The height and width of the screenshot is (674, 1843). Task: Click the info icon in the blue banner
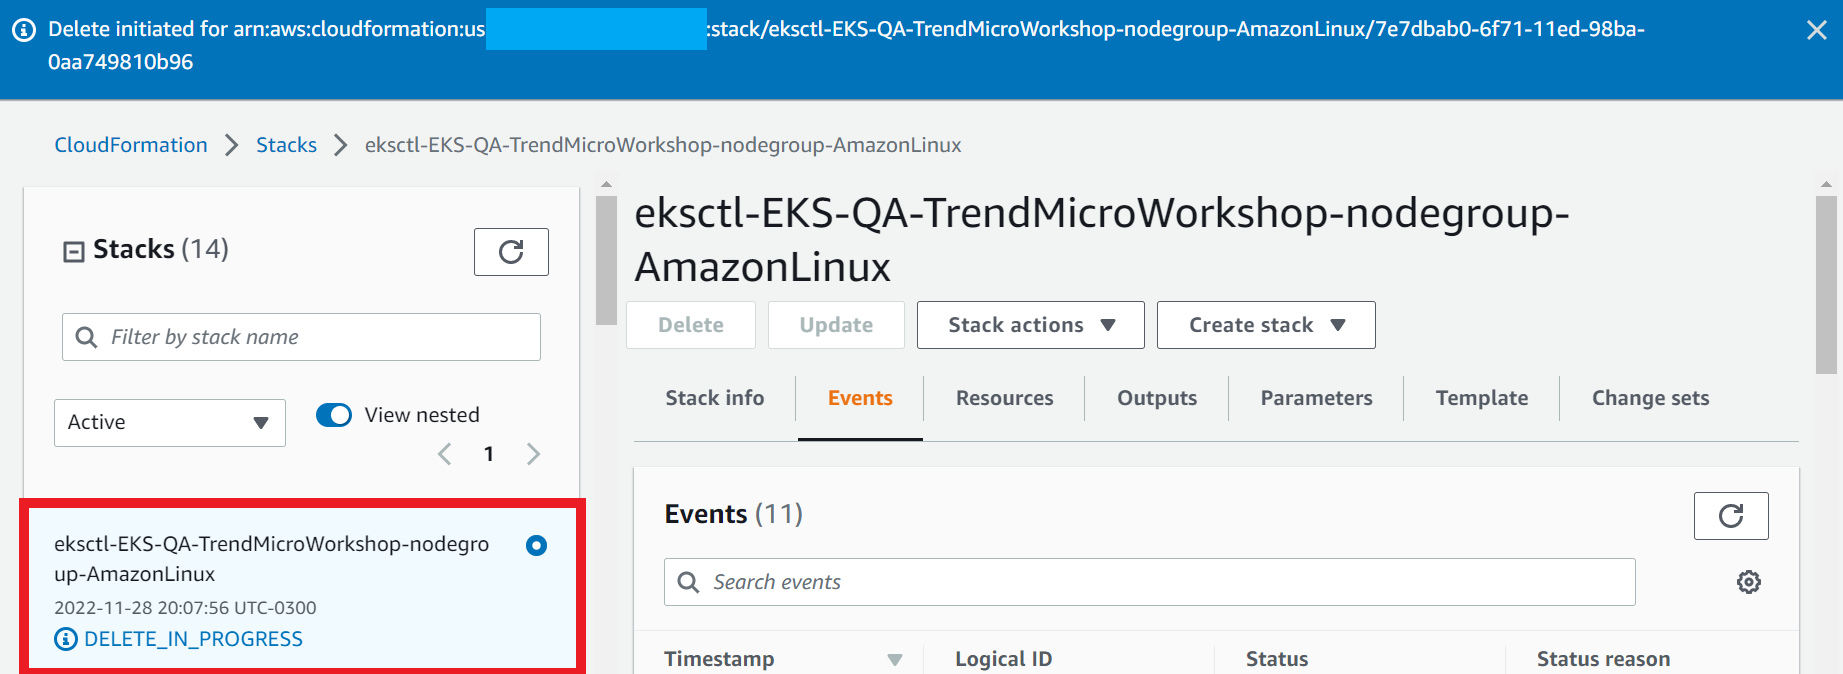point(24,30)
